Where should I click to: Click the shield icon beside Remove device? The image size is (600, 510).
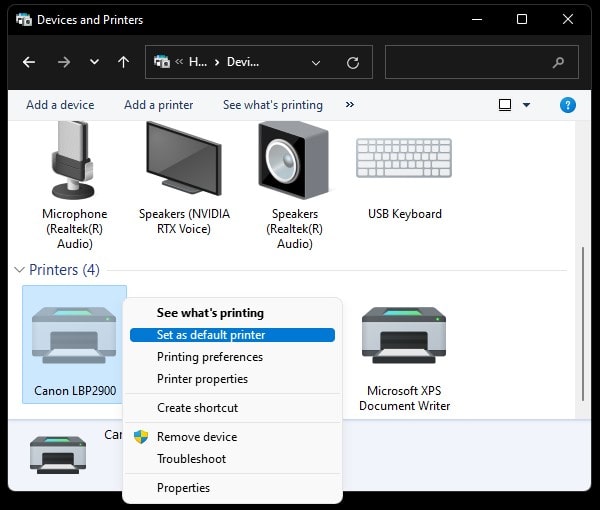pyautogui.click(x=141, y=437)
